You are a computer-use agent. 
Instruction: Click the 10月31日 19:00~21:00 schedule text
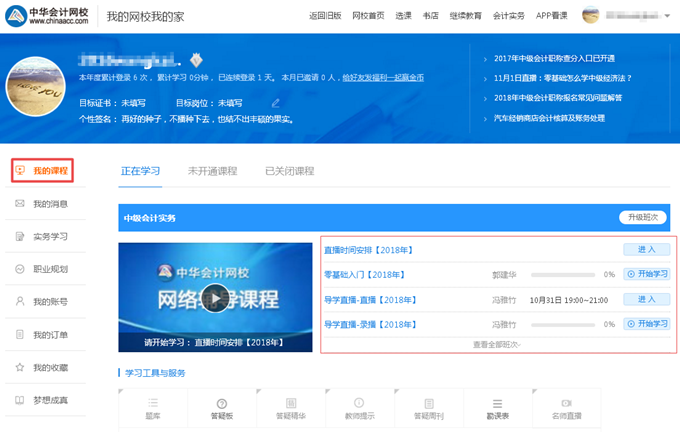point(569,300)
